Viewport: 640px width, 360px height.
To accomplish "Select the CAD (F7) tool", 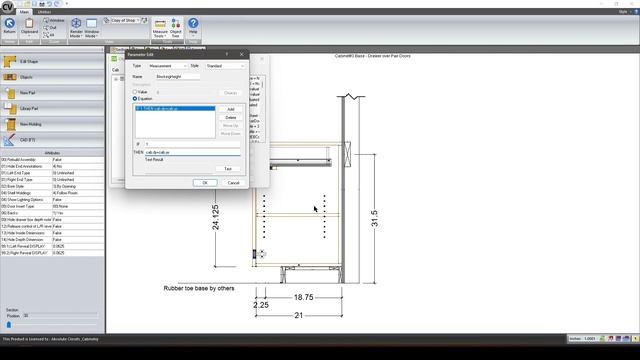I will [x=52, y=140].
